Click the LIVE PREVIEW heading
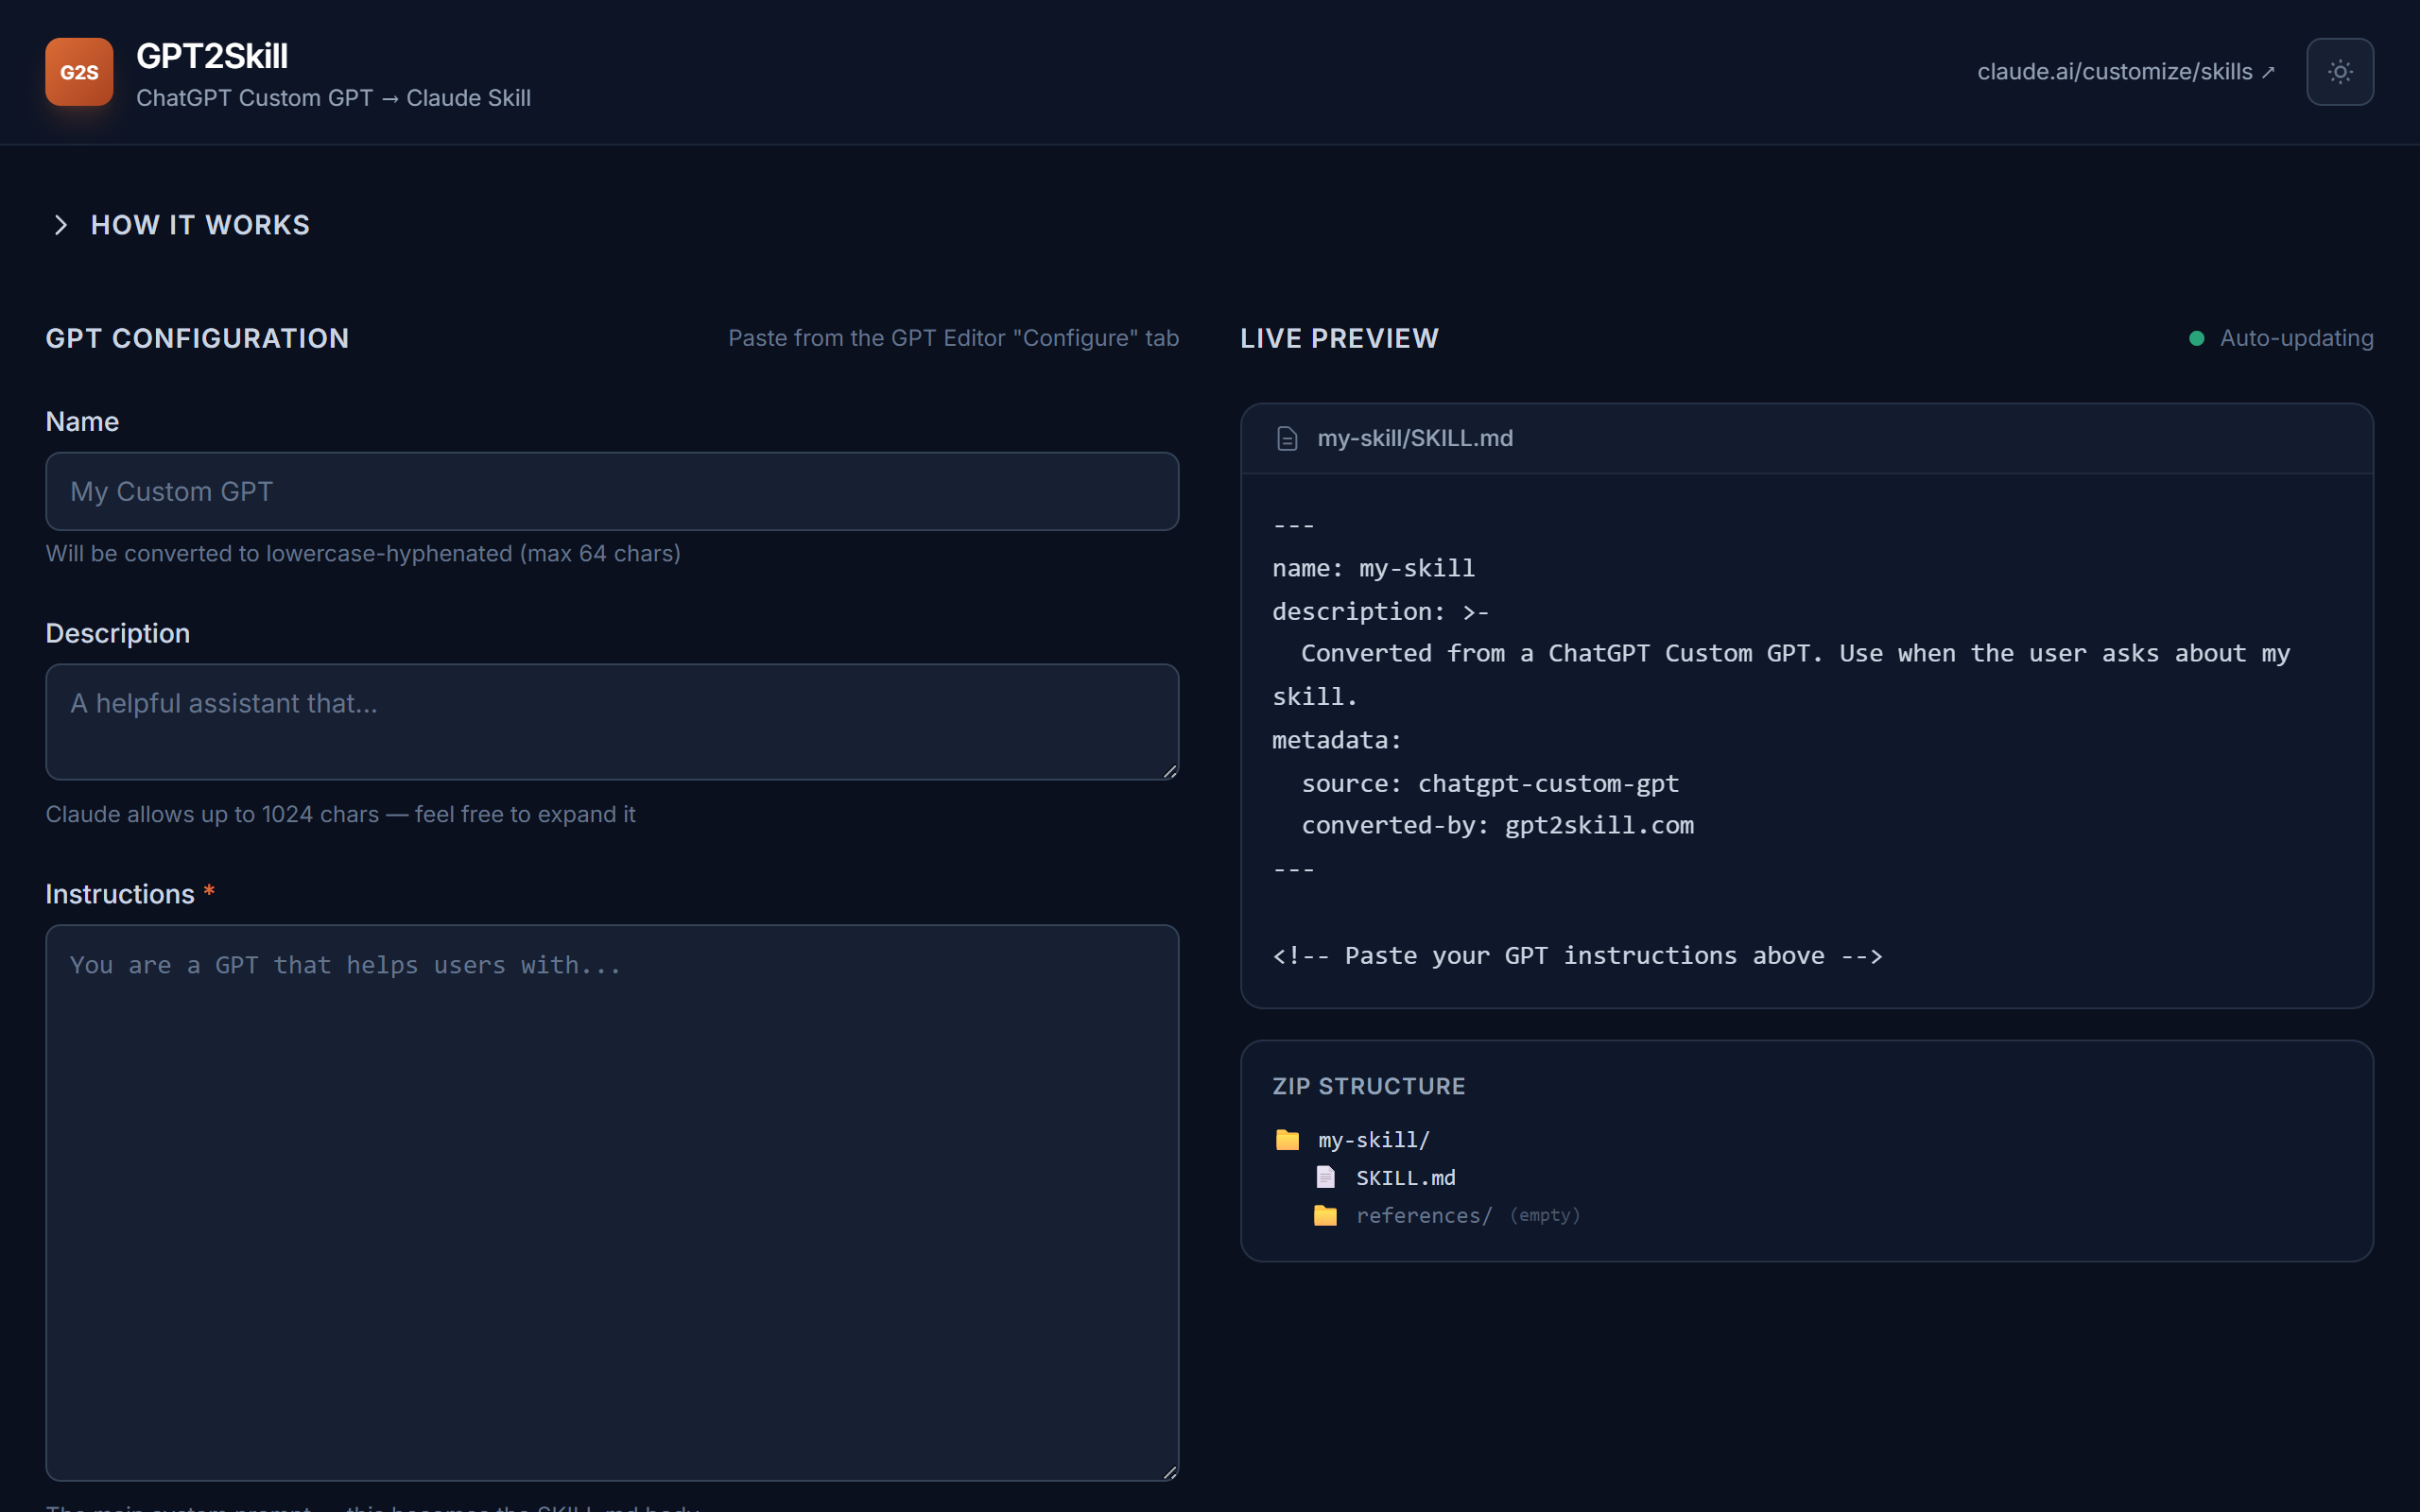 pyautogui.click(x=1339, y=338)
